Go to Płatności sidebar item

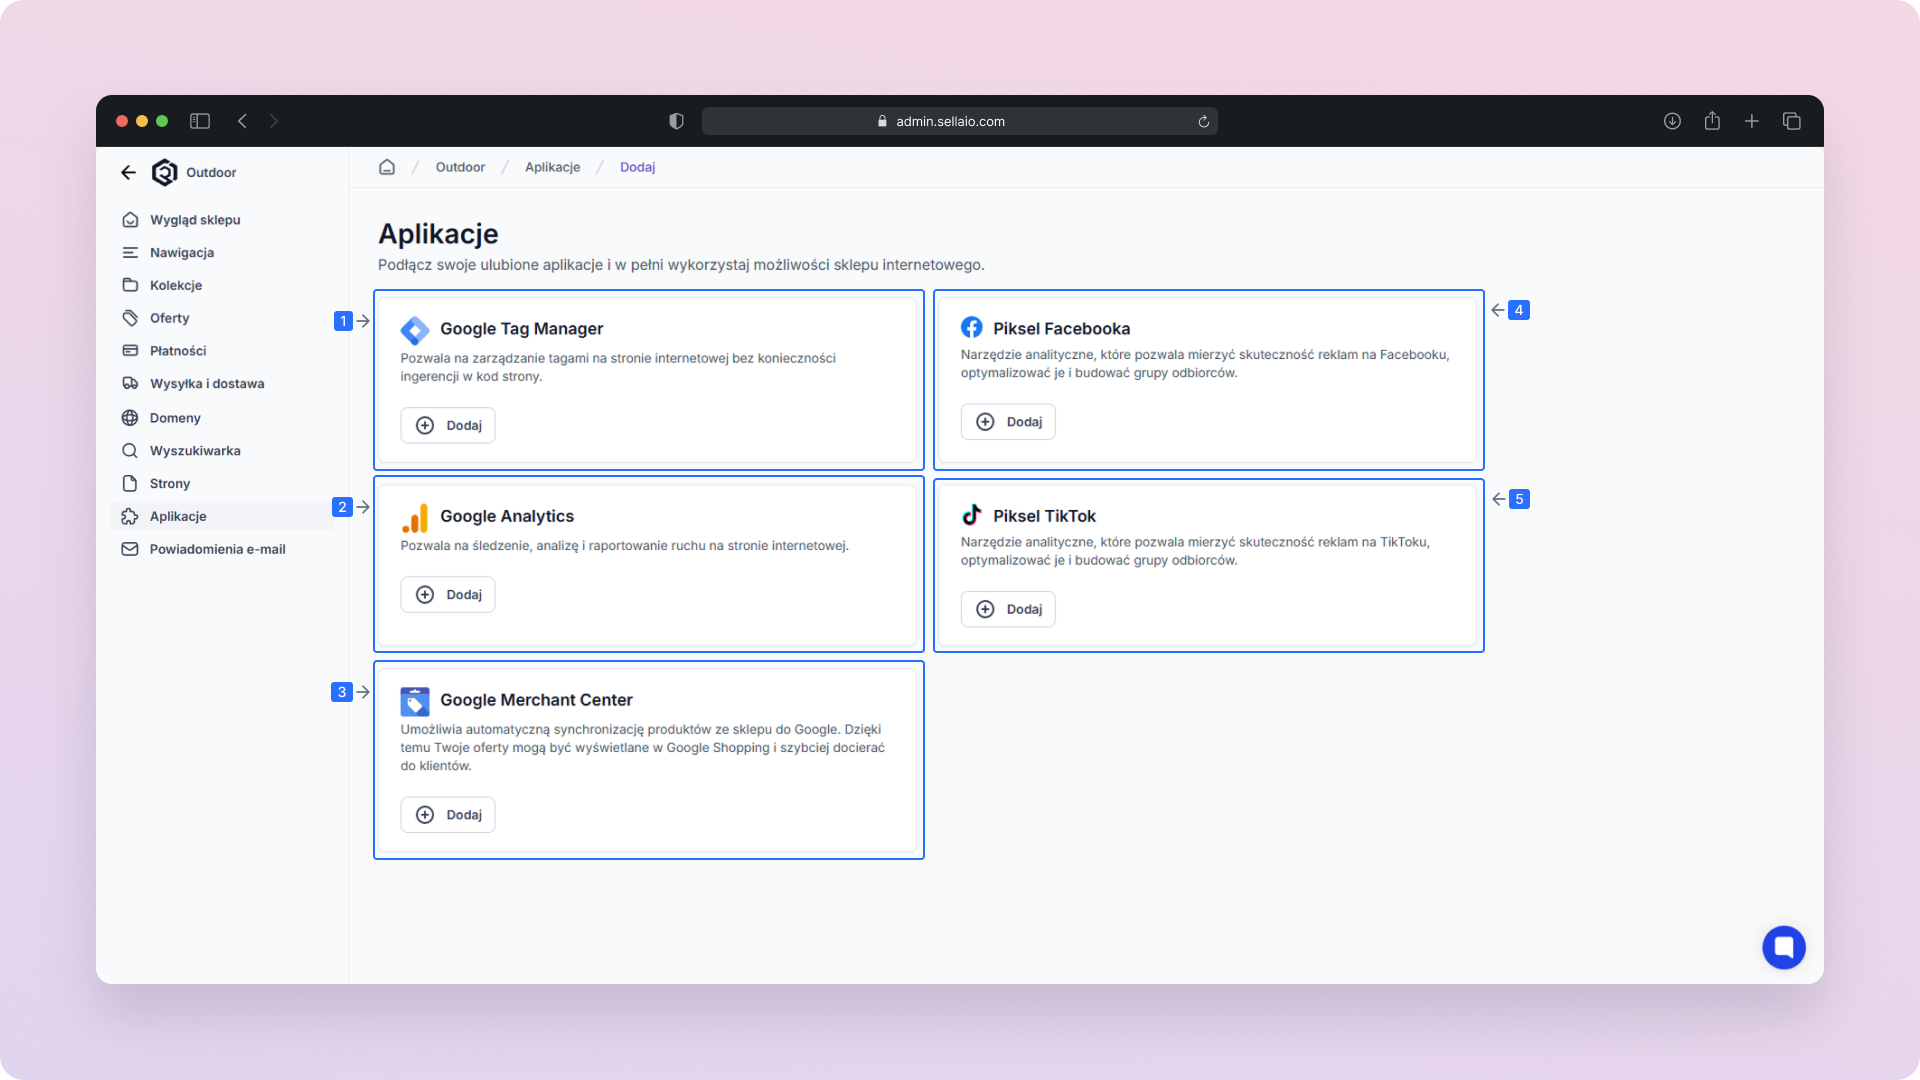click(178, 351)
